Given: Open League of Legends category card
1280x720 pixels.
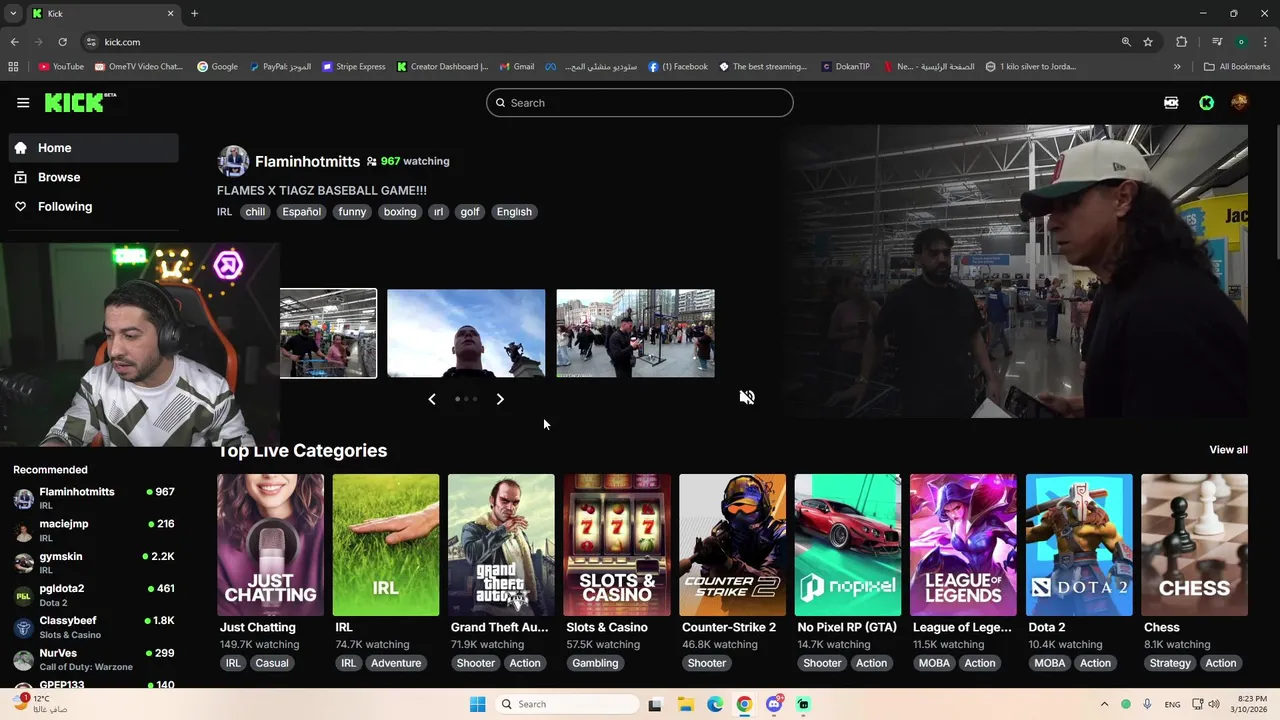Looking at the screenshot, I should [x=963, y=545].
